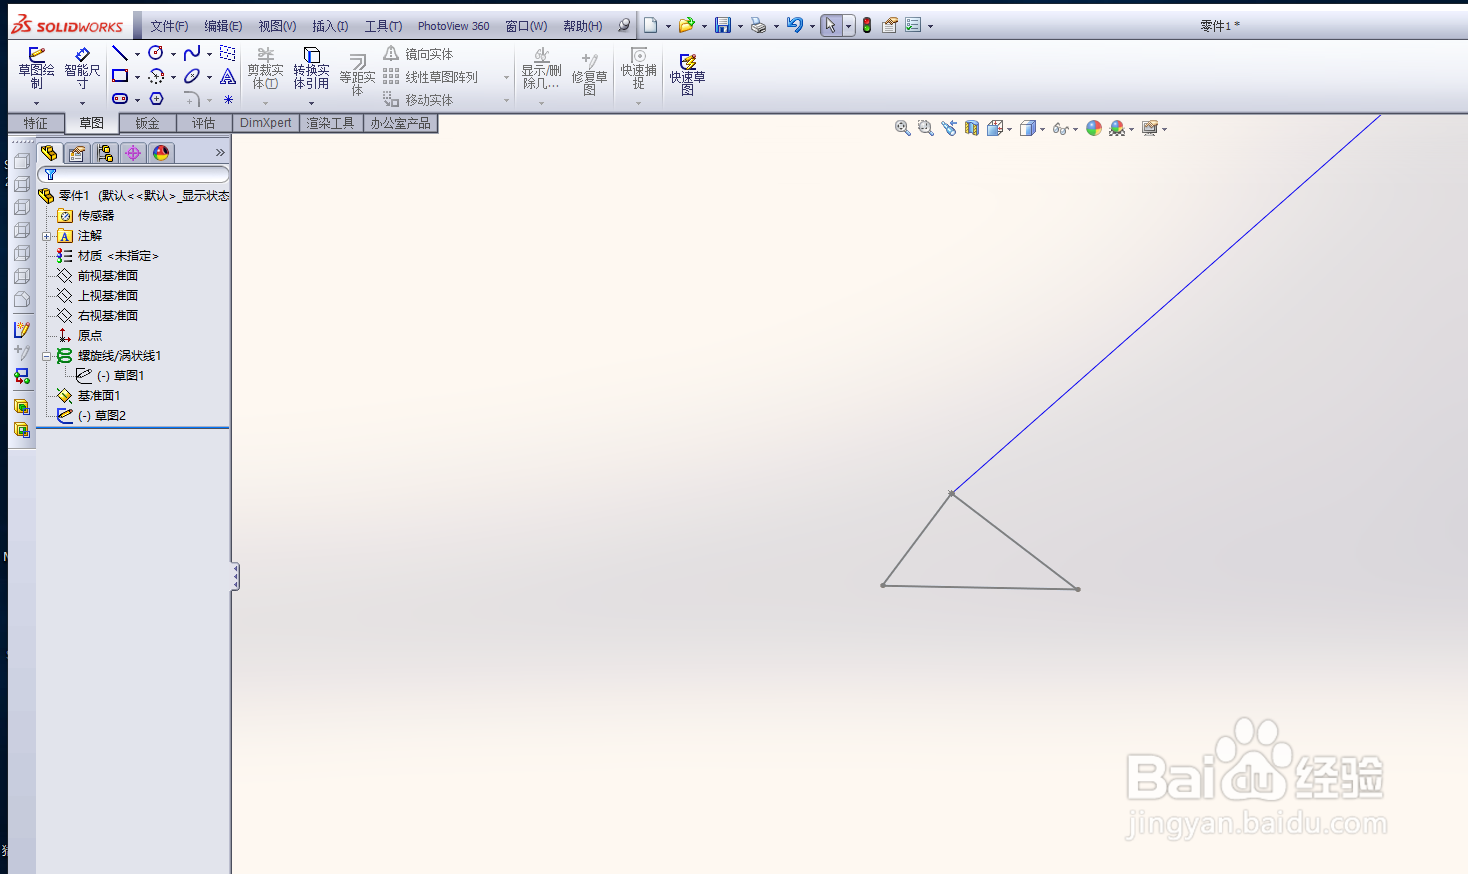Viewport: 1468px width, 874px height.
Task: Open the PropertyManager tab icon
Action: [77, 153]
